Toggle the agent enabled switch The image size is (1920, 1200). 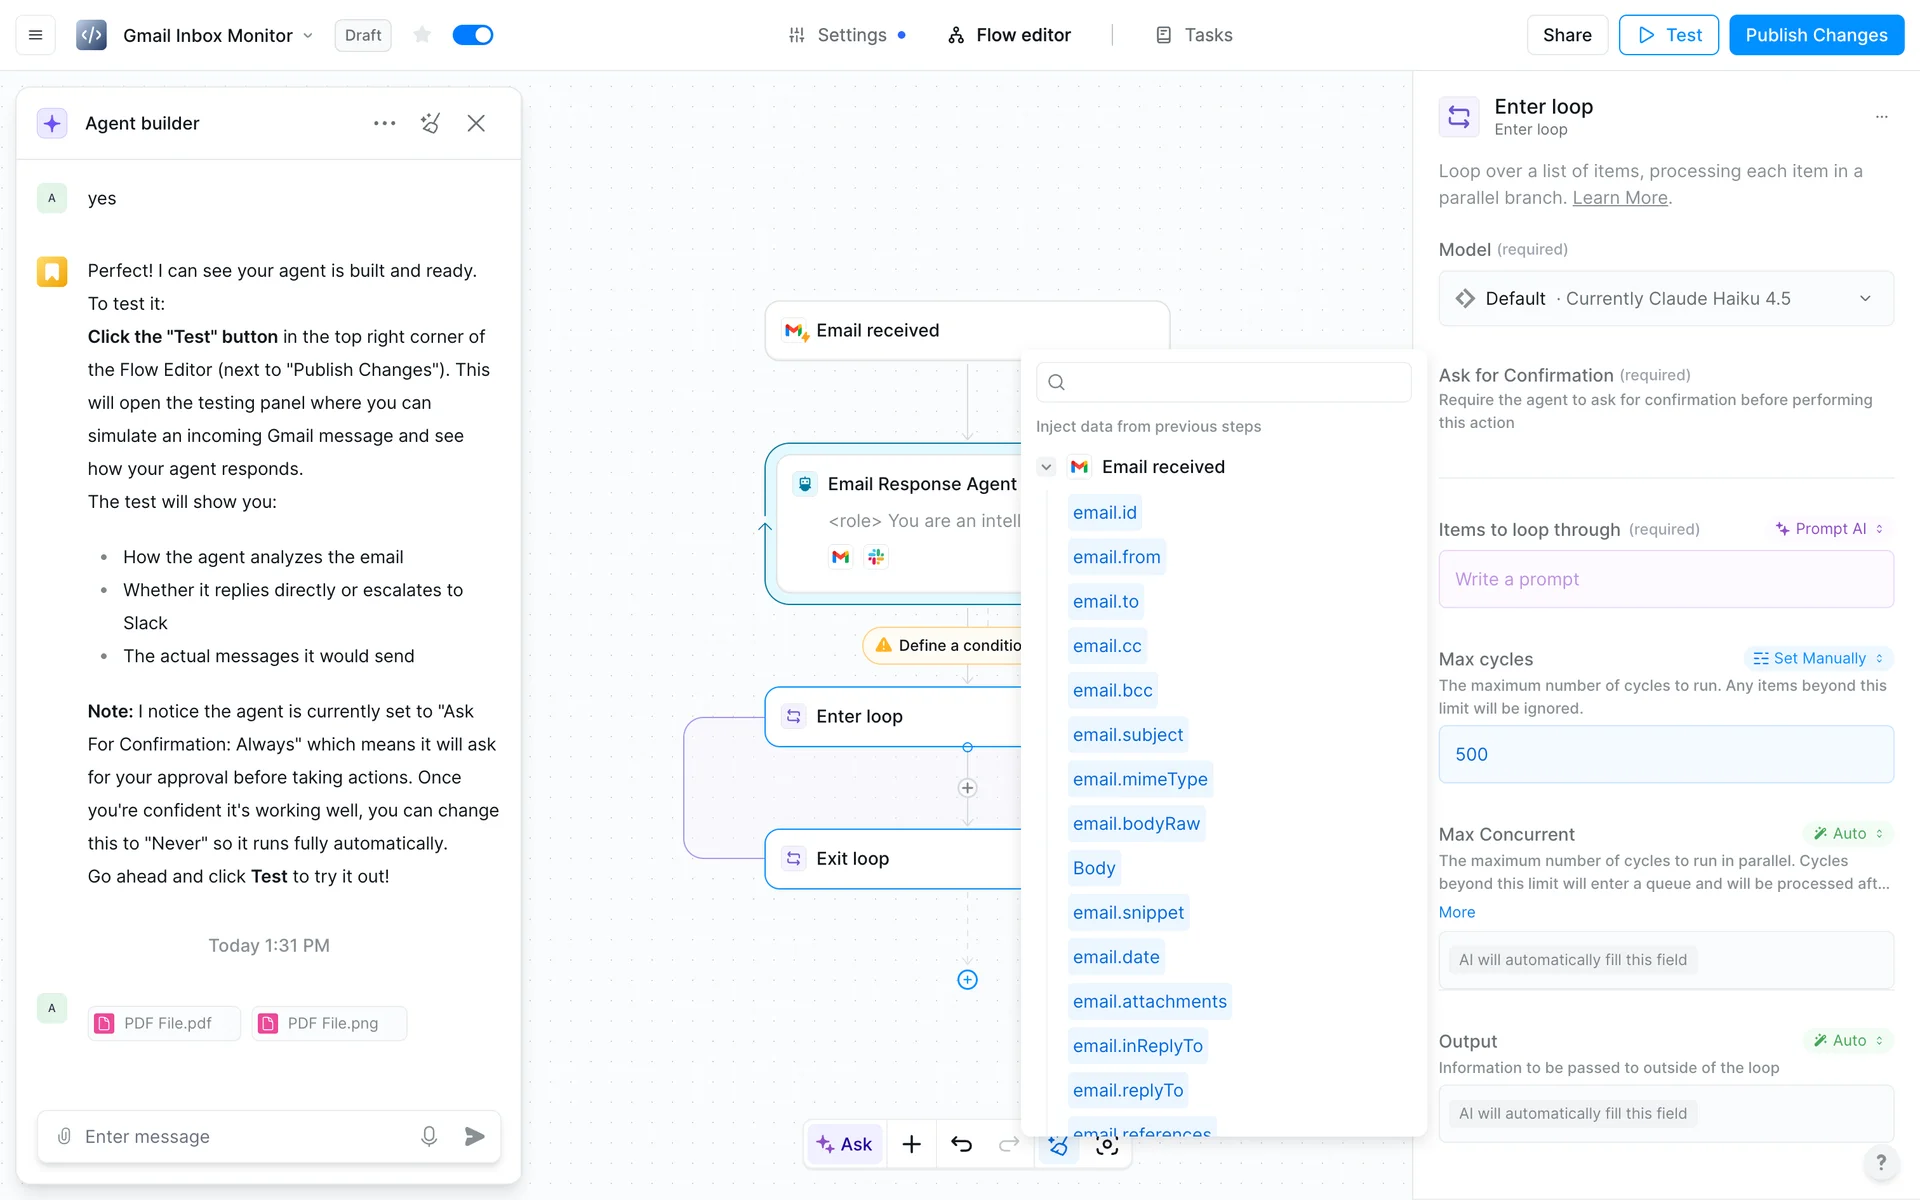(x=472, y=35)
